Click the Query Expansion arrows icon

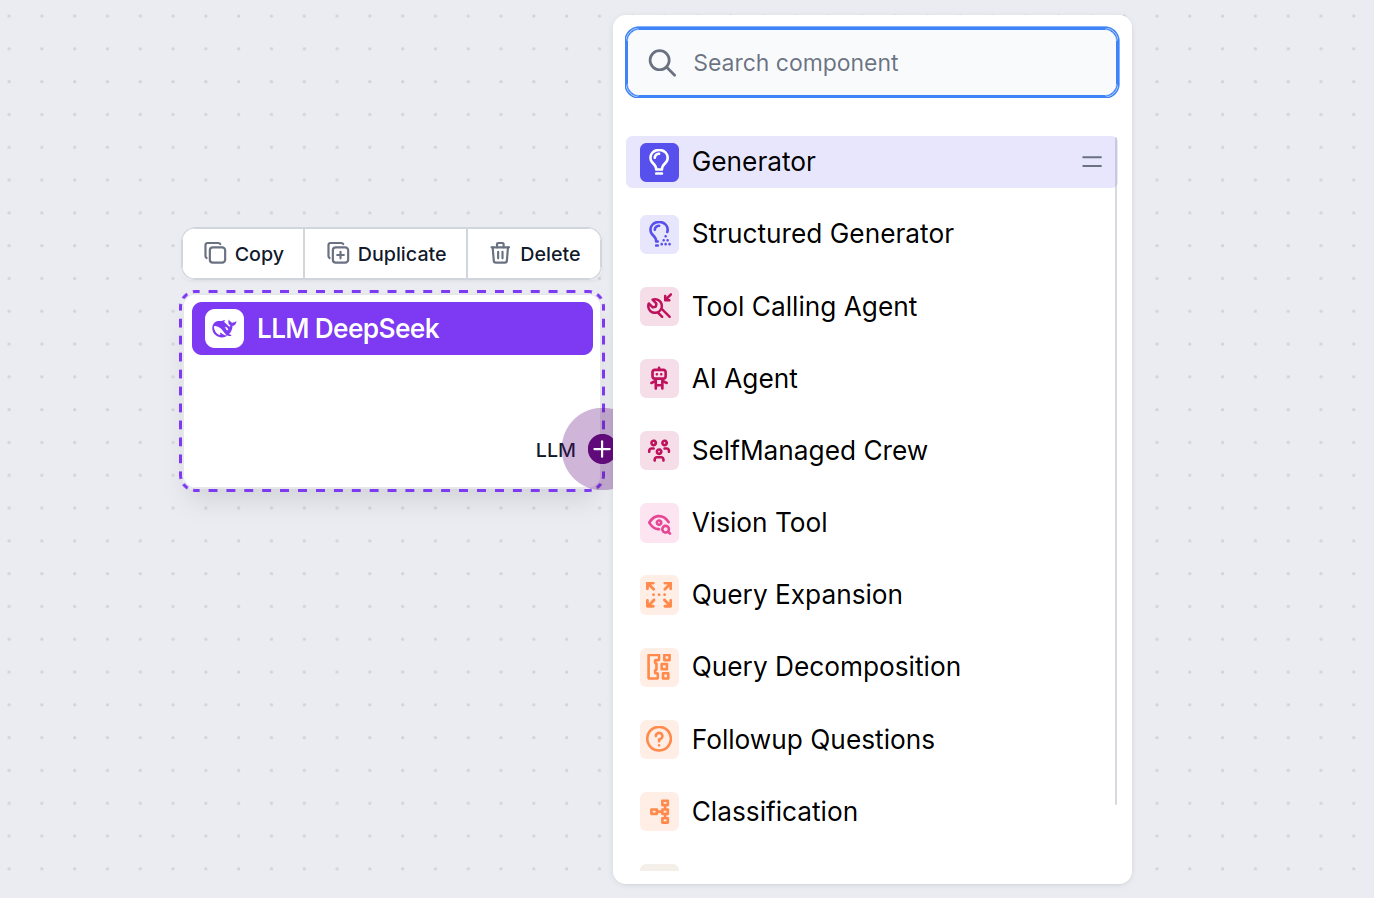659,594
